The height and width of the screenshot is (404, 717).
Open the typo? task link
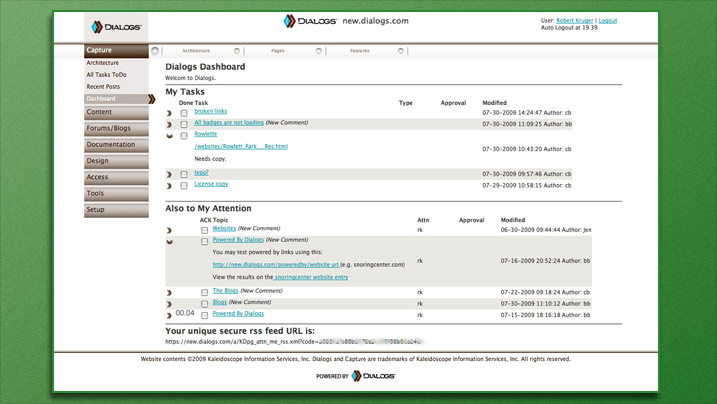tap(201, 172)
